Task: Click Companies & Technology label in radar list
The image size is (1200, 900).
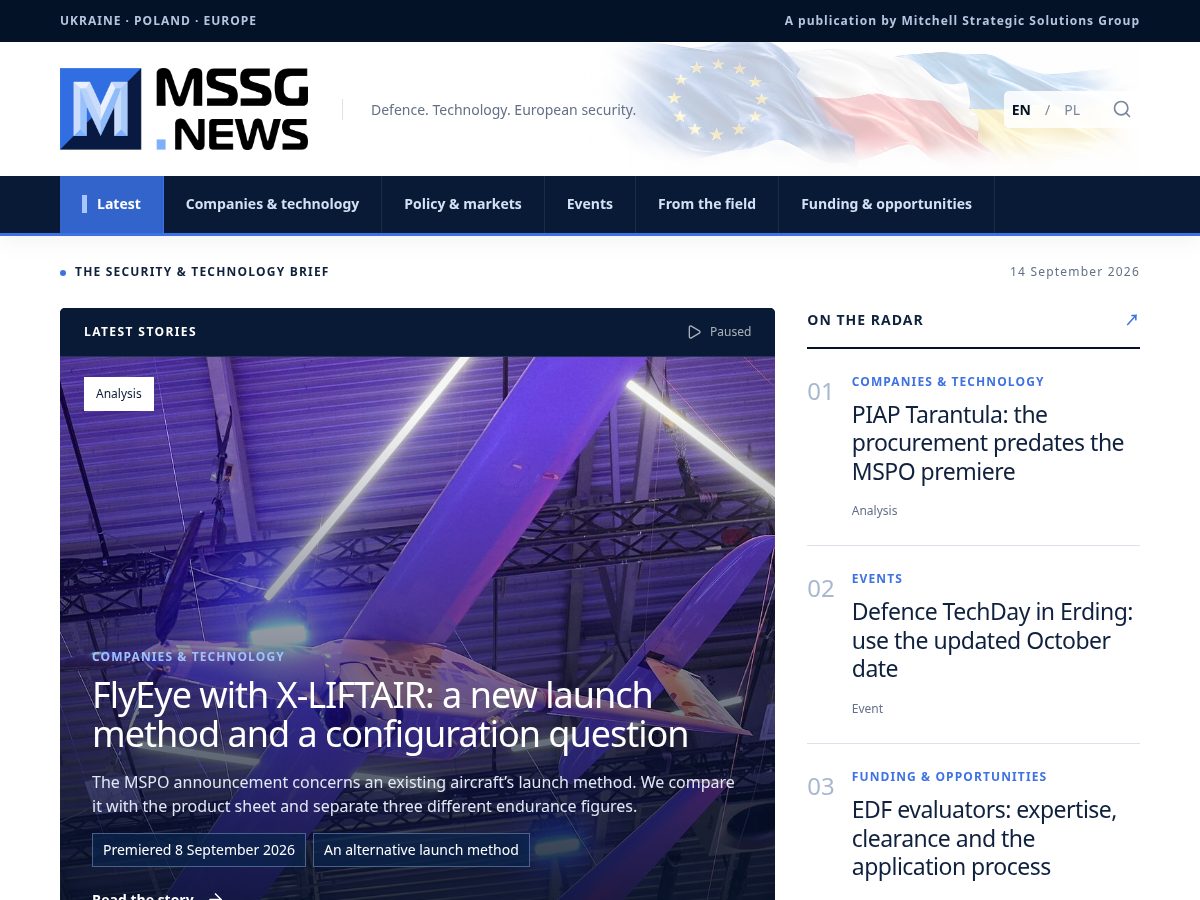Action: click(x=948, y=382)
